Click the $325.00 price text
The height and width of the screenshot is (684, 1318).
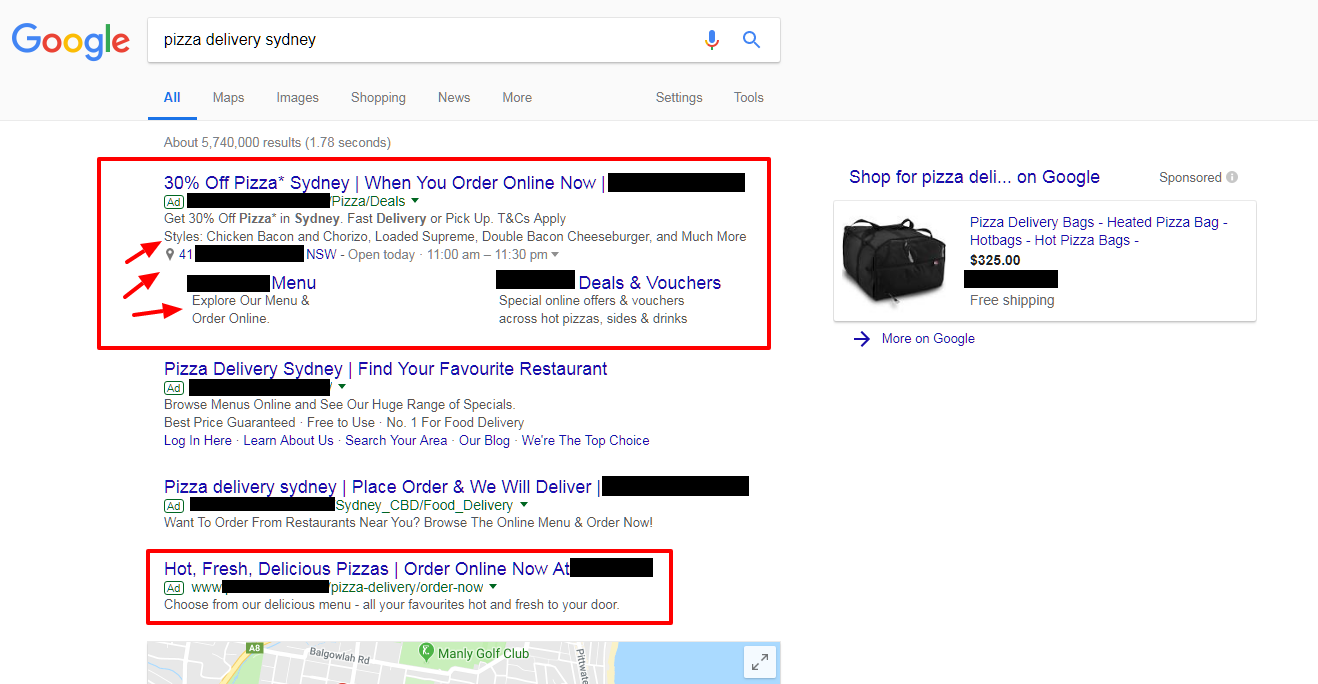pyautogui.click(x=995, y=260)
